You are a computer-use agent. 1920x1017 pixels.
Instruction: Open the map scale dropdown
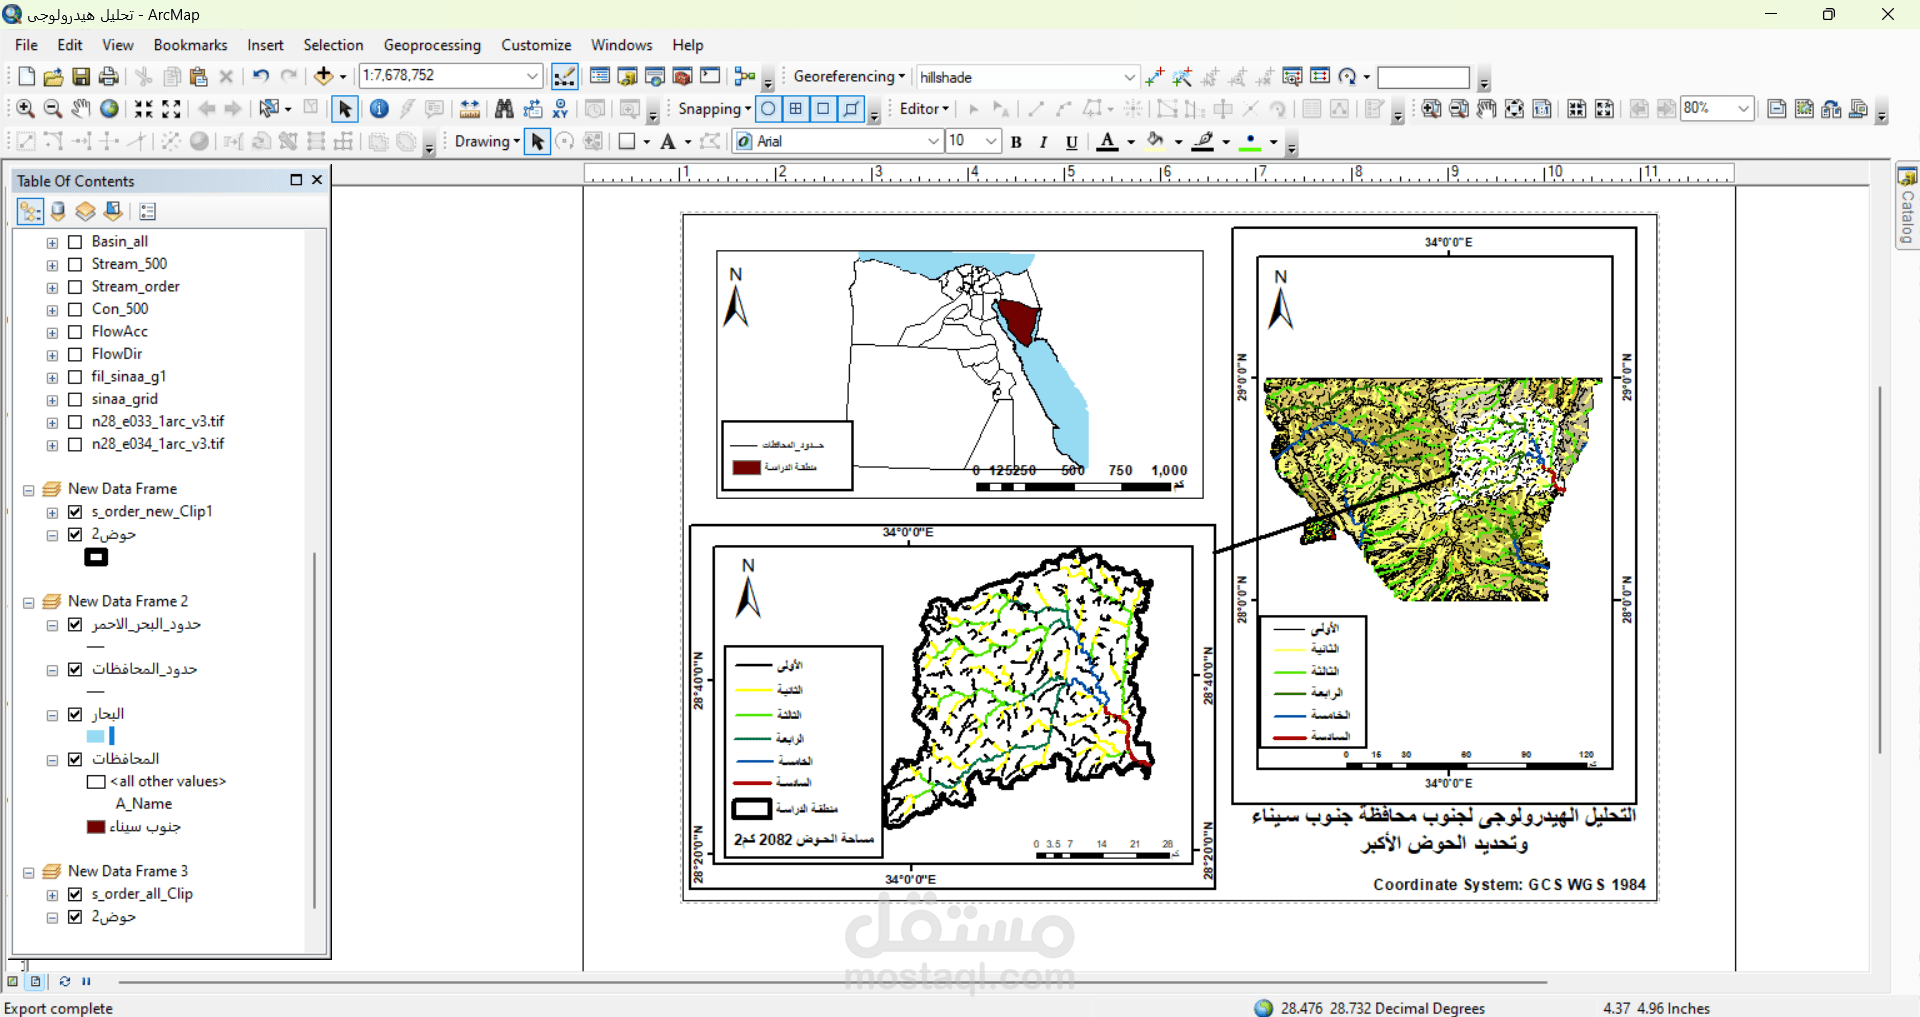pyautogui.click(x=532, y=76)
